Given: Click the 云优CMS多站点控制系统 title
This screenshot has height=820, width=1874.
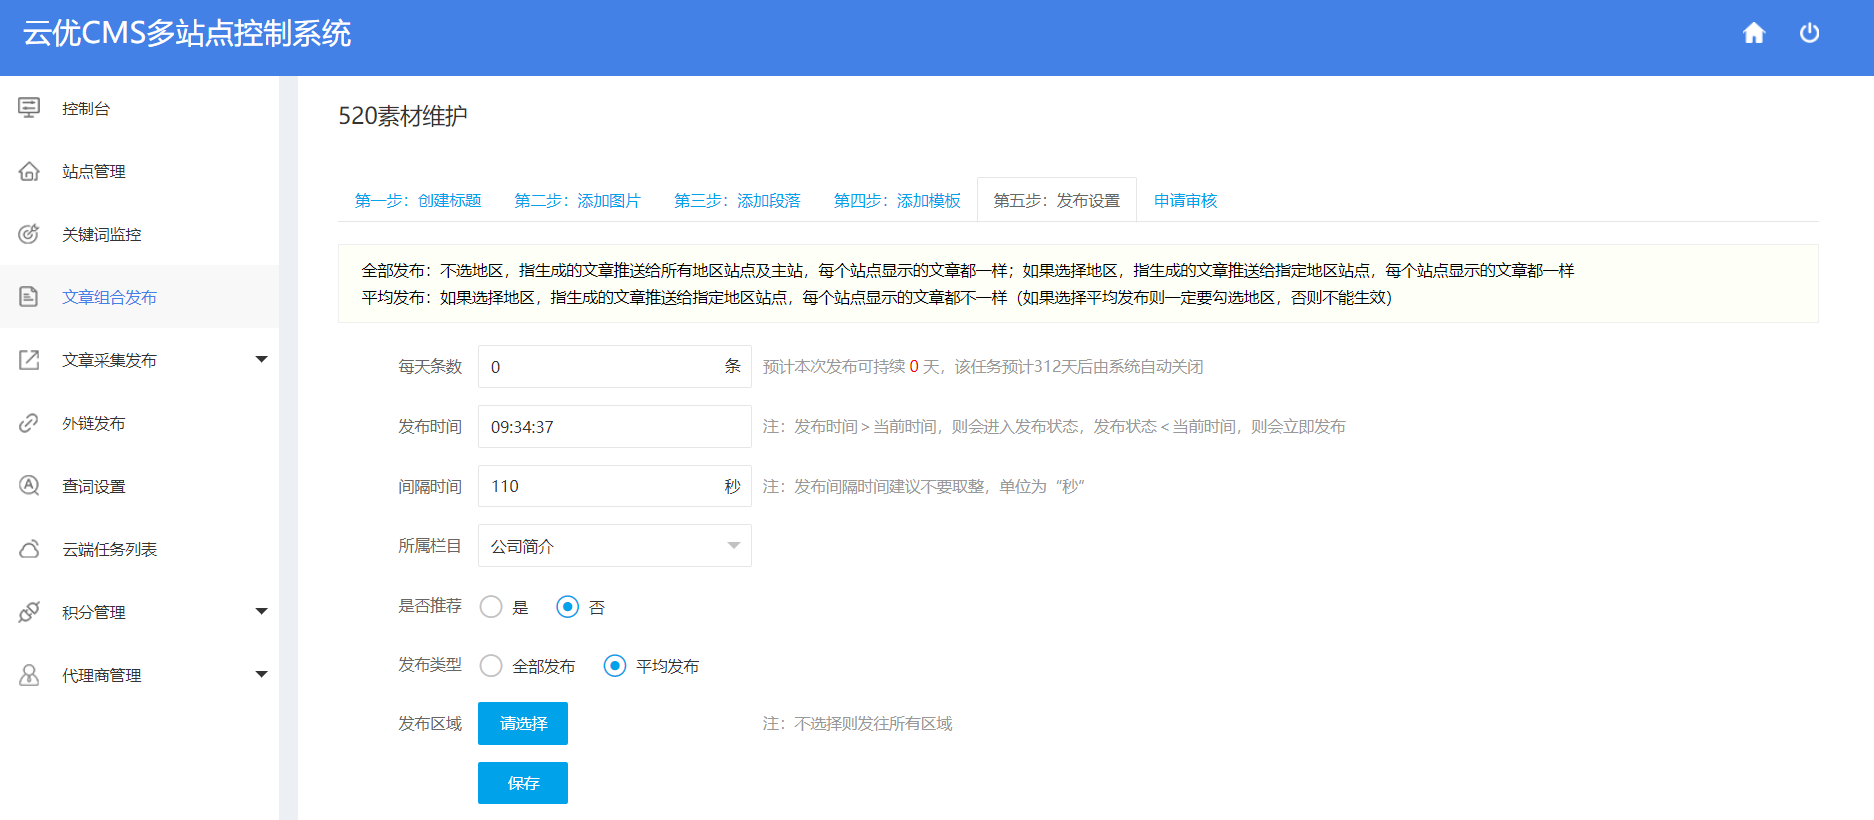Looking at the screenshot, I should [187, 33].
